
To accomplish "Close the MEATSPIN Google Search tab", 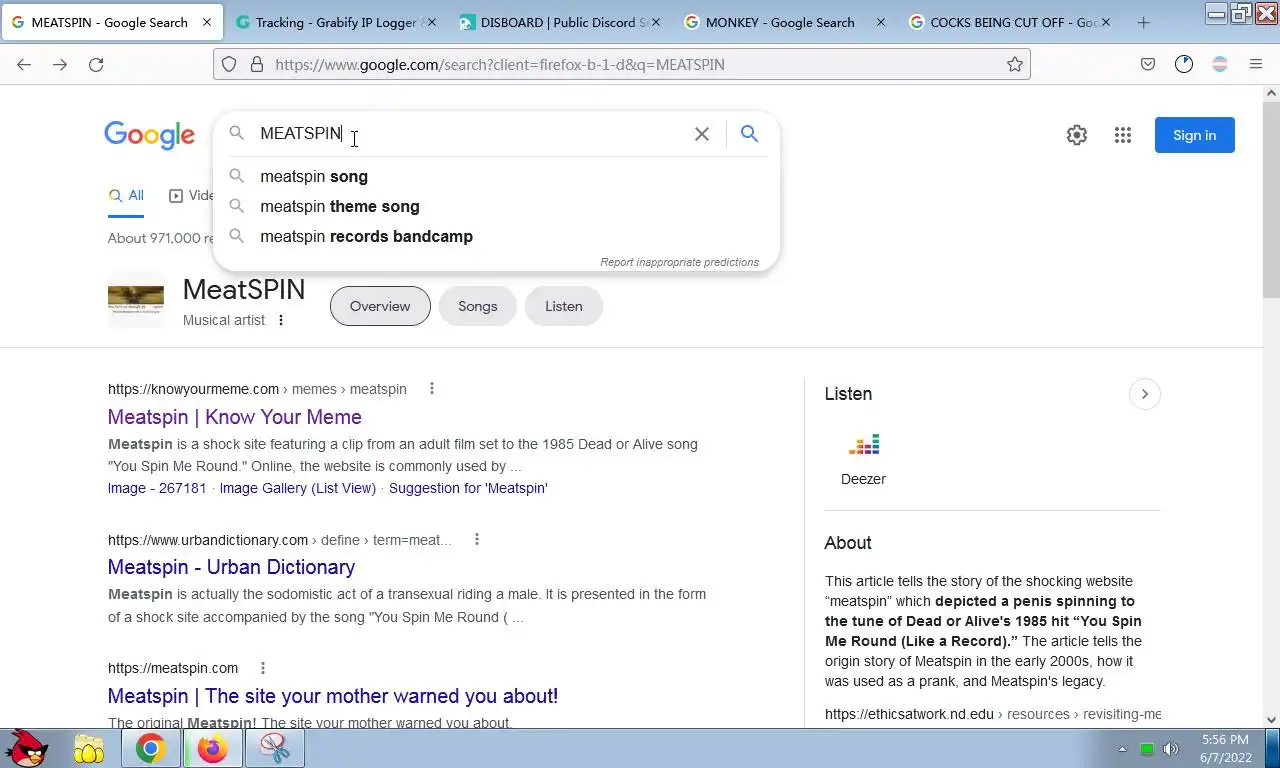I will tap(206, 22).
